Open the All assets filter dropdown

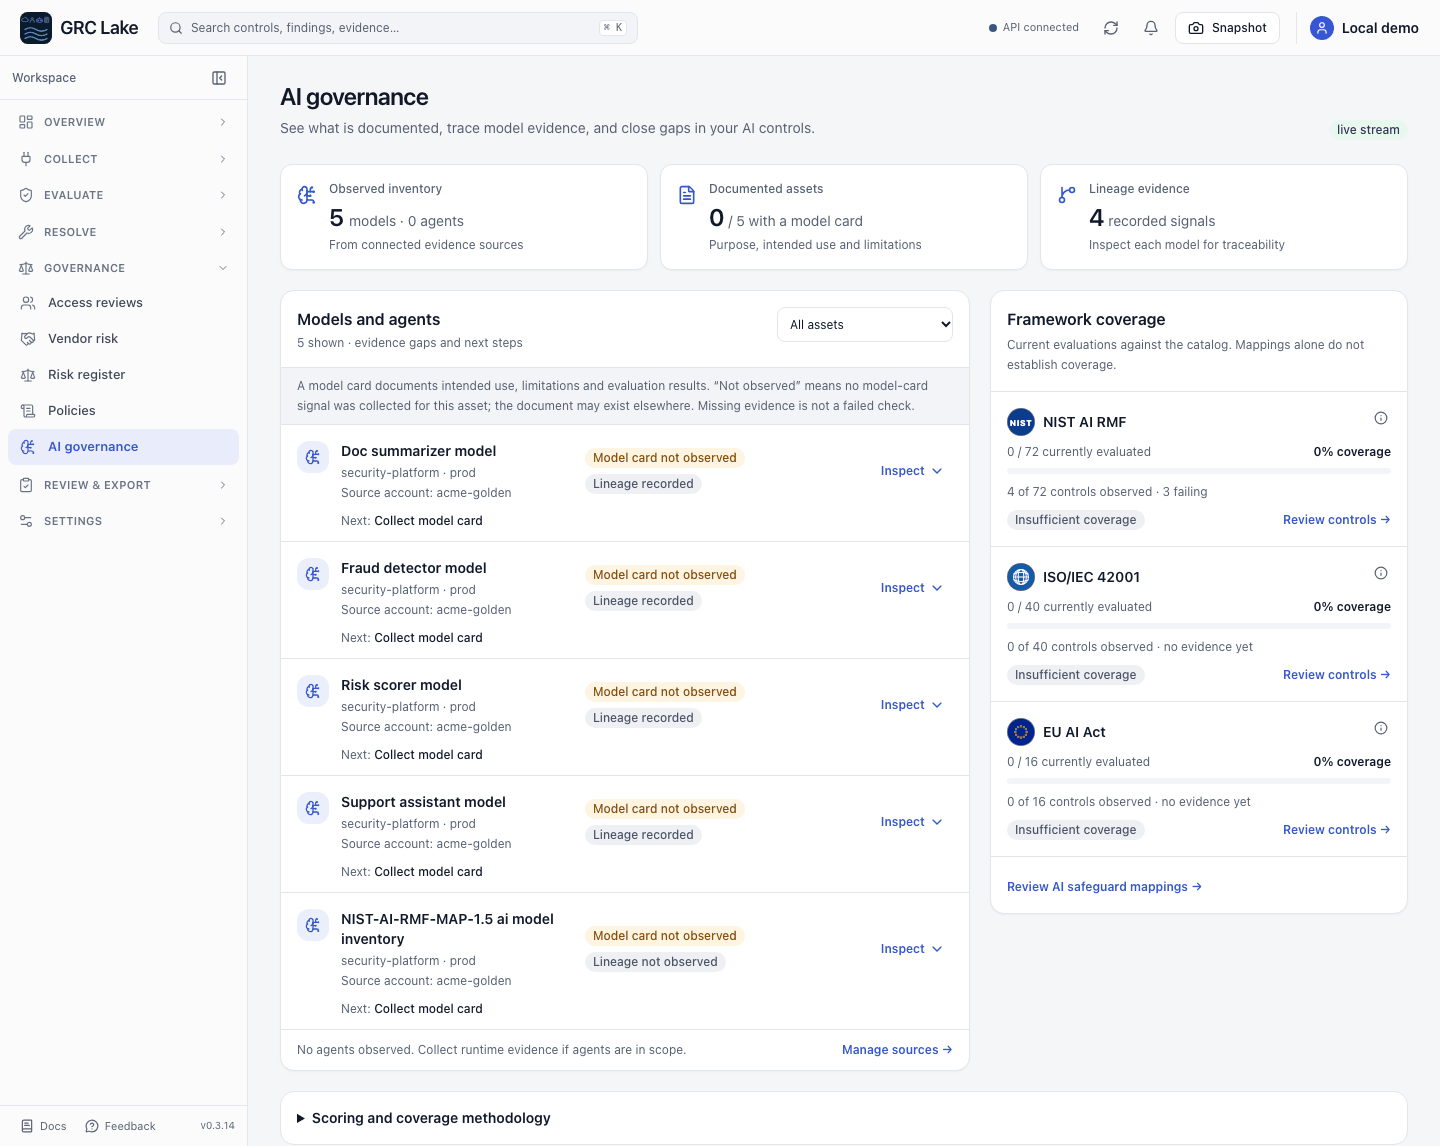[865, 325]
